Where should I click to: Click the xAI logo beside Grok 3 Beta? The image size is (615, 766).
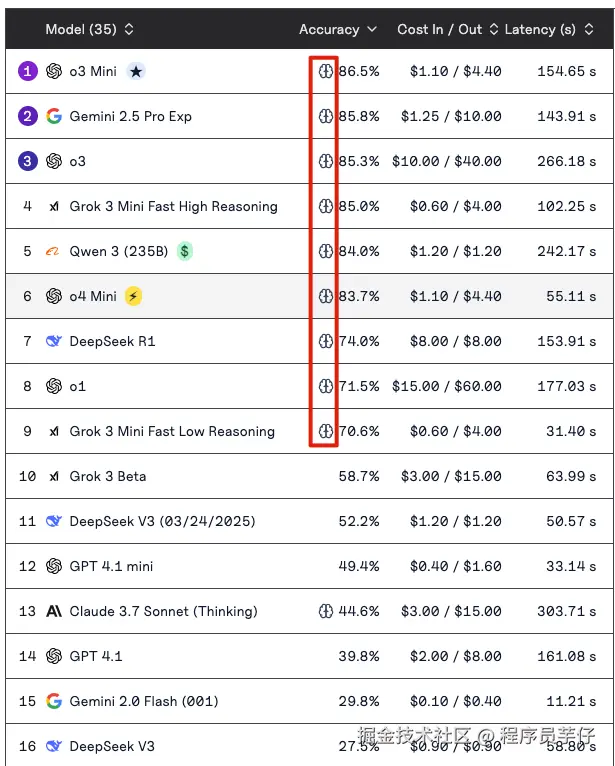[54, 476]
